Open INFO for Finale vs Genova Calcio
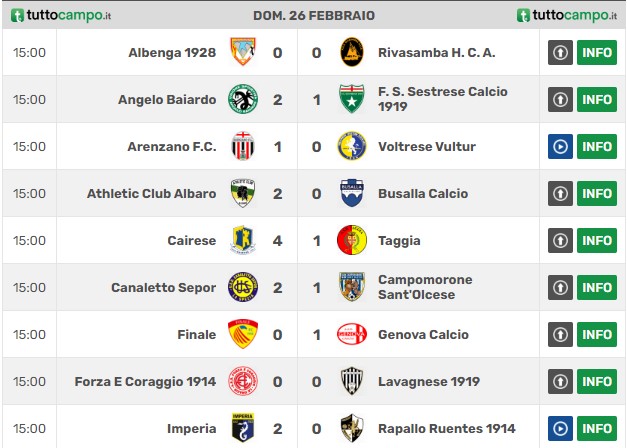 597,334
